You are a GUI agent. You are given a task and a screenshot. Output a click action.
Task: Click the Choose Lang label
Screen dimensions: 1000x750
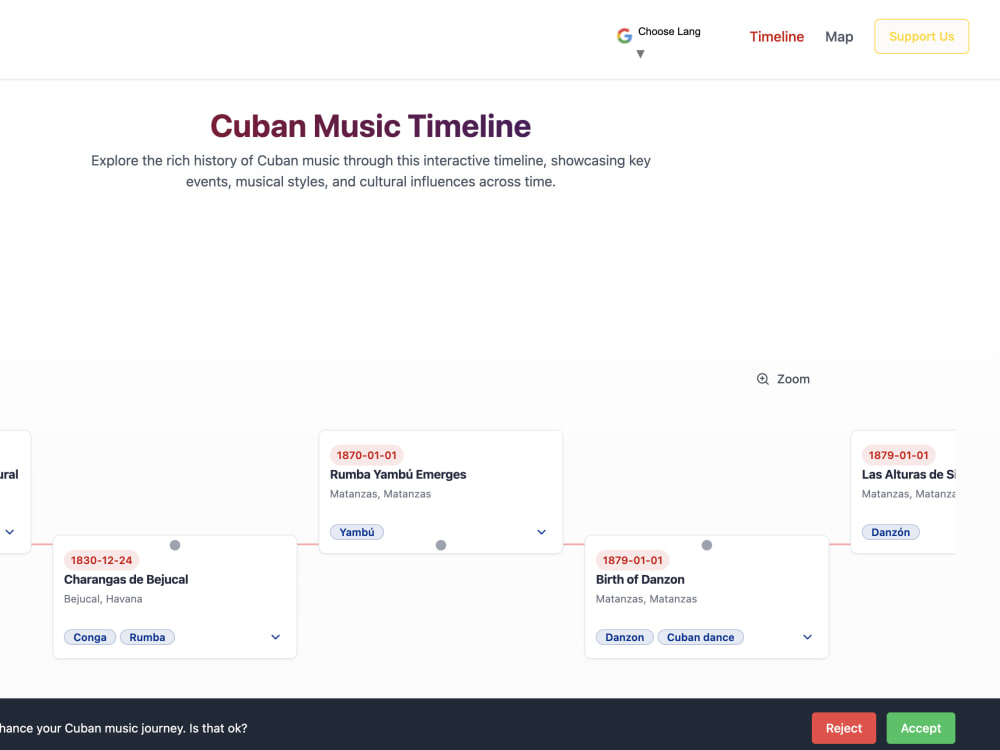pos(669,31)
